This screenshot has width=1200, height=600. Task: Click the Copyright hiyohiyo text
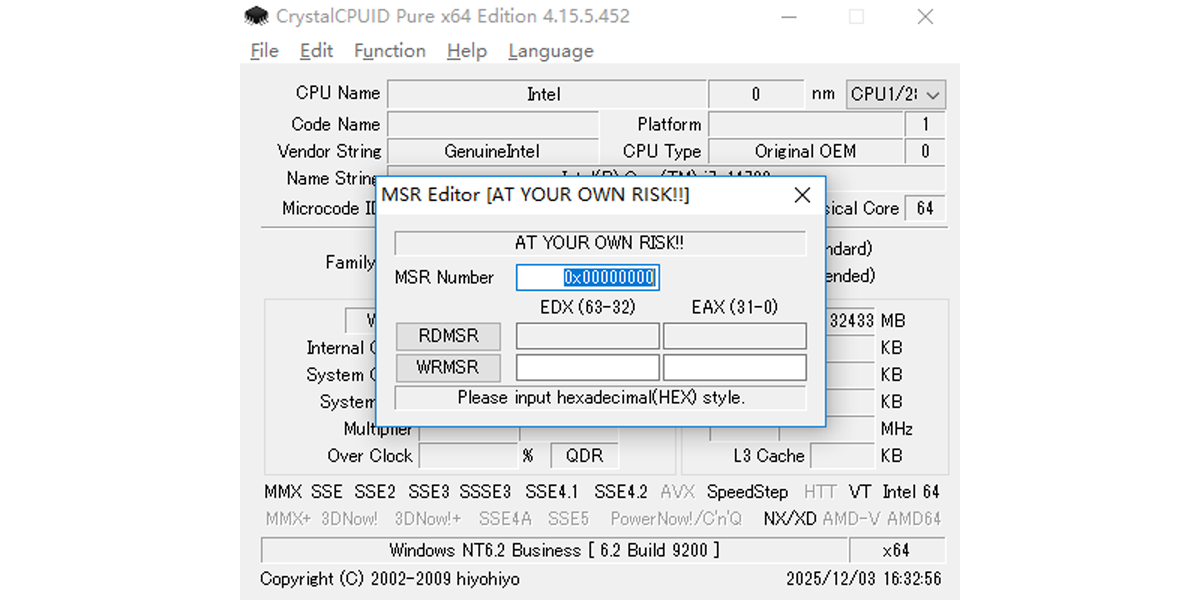390,579
